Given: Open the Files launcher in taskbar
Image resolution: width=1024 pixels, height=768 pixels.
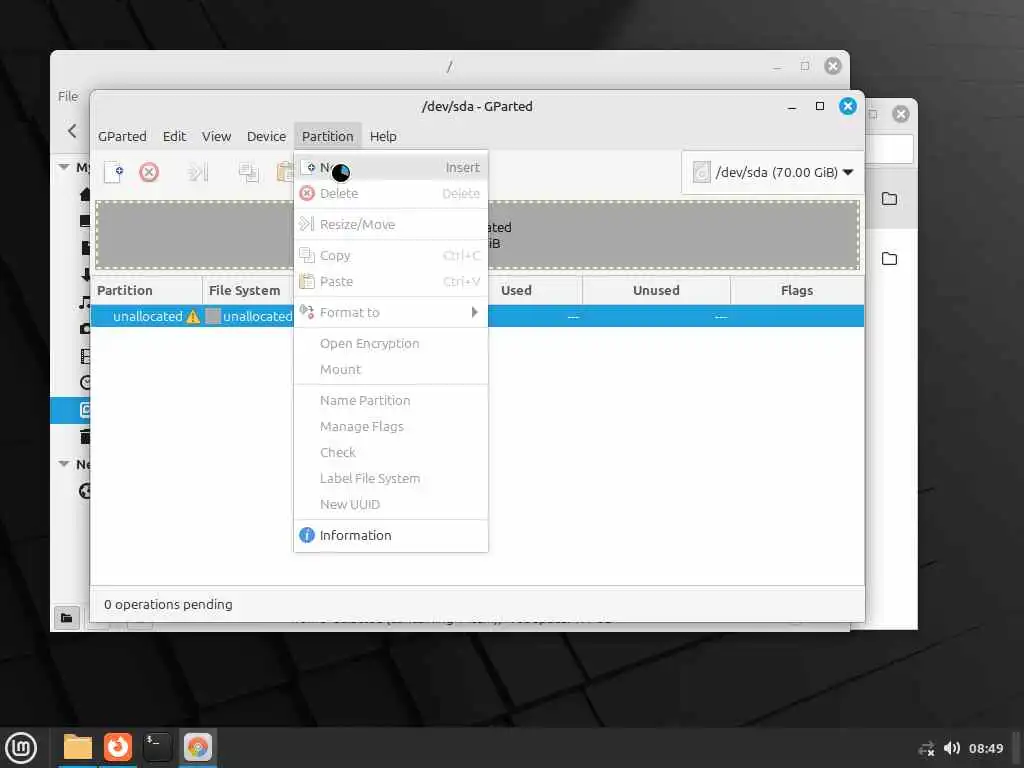Looking at the screenshot, I should tap(78, 747).
